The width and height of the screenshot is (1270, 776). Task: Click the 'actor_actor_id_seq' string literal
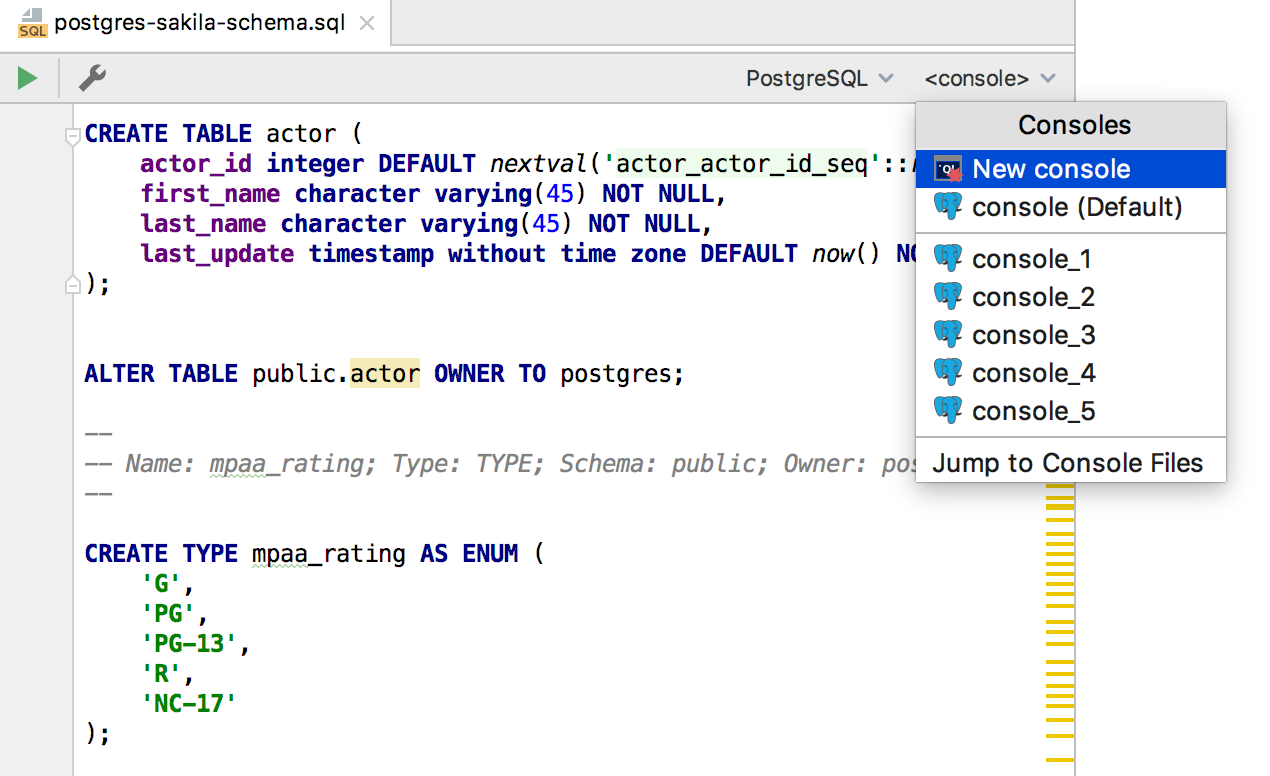(742, 164)
